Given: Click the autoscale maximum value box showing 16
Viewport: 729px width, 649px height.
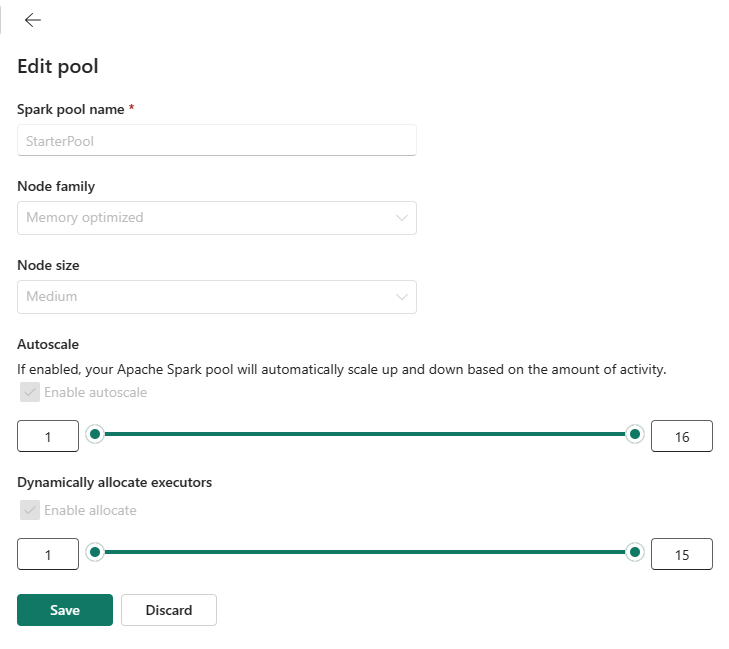Looking at the screenshot, I should point(682,436).
